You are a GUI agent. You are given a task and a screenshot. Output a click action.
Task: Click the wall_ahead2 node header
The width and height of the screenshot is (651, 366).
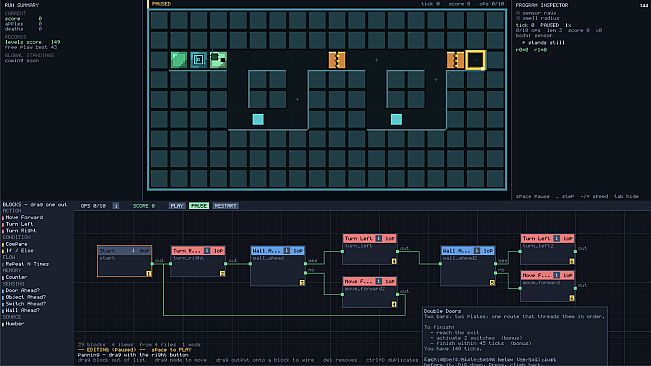tap(468, 251)
